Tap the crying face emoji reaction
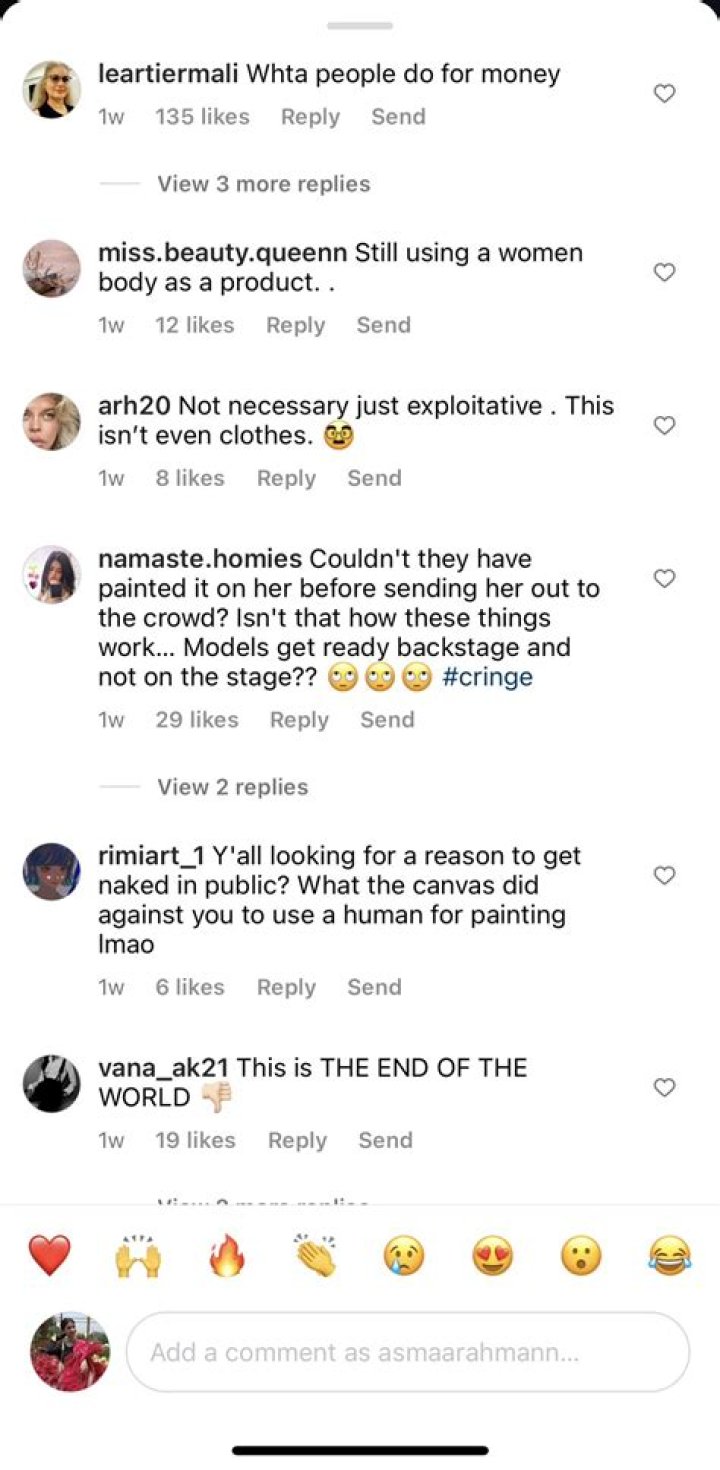Viewport: 720px width, 1470px height. click(404, 1255)
